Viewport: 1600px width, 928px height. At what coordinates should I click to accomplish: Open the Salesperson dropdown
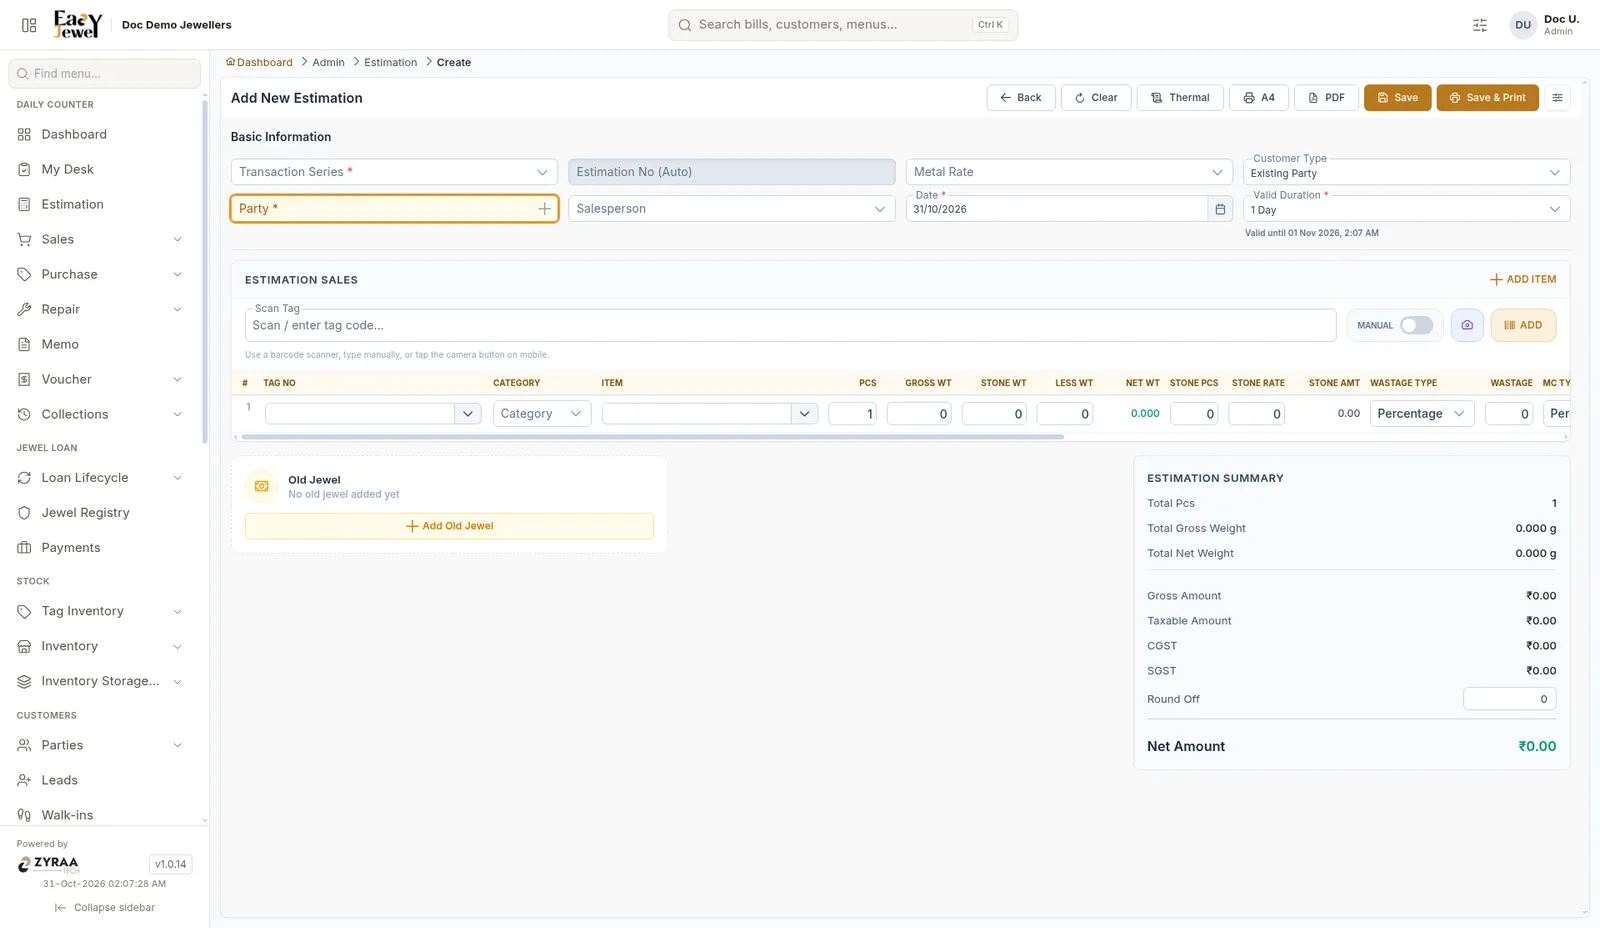[x=731, y=209]
